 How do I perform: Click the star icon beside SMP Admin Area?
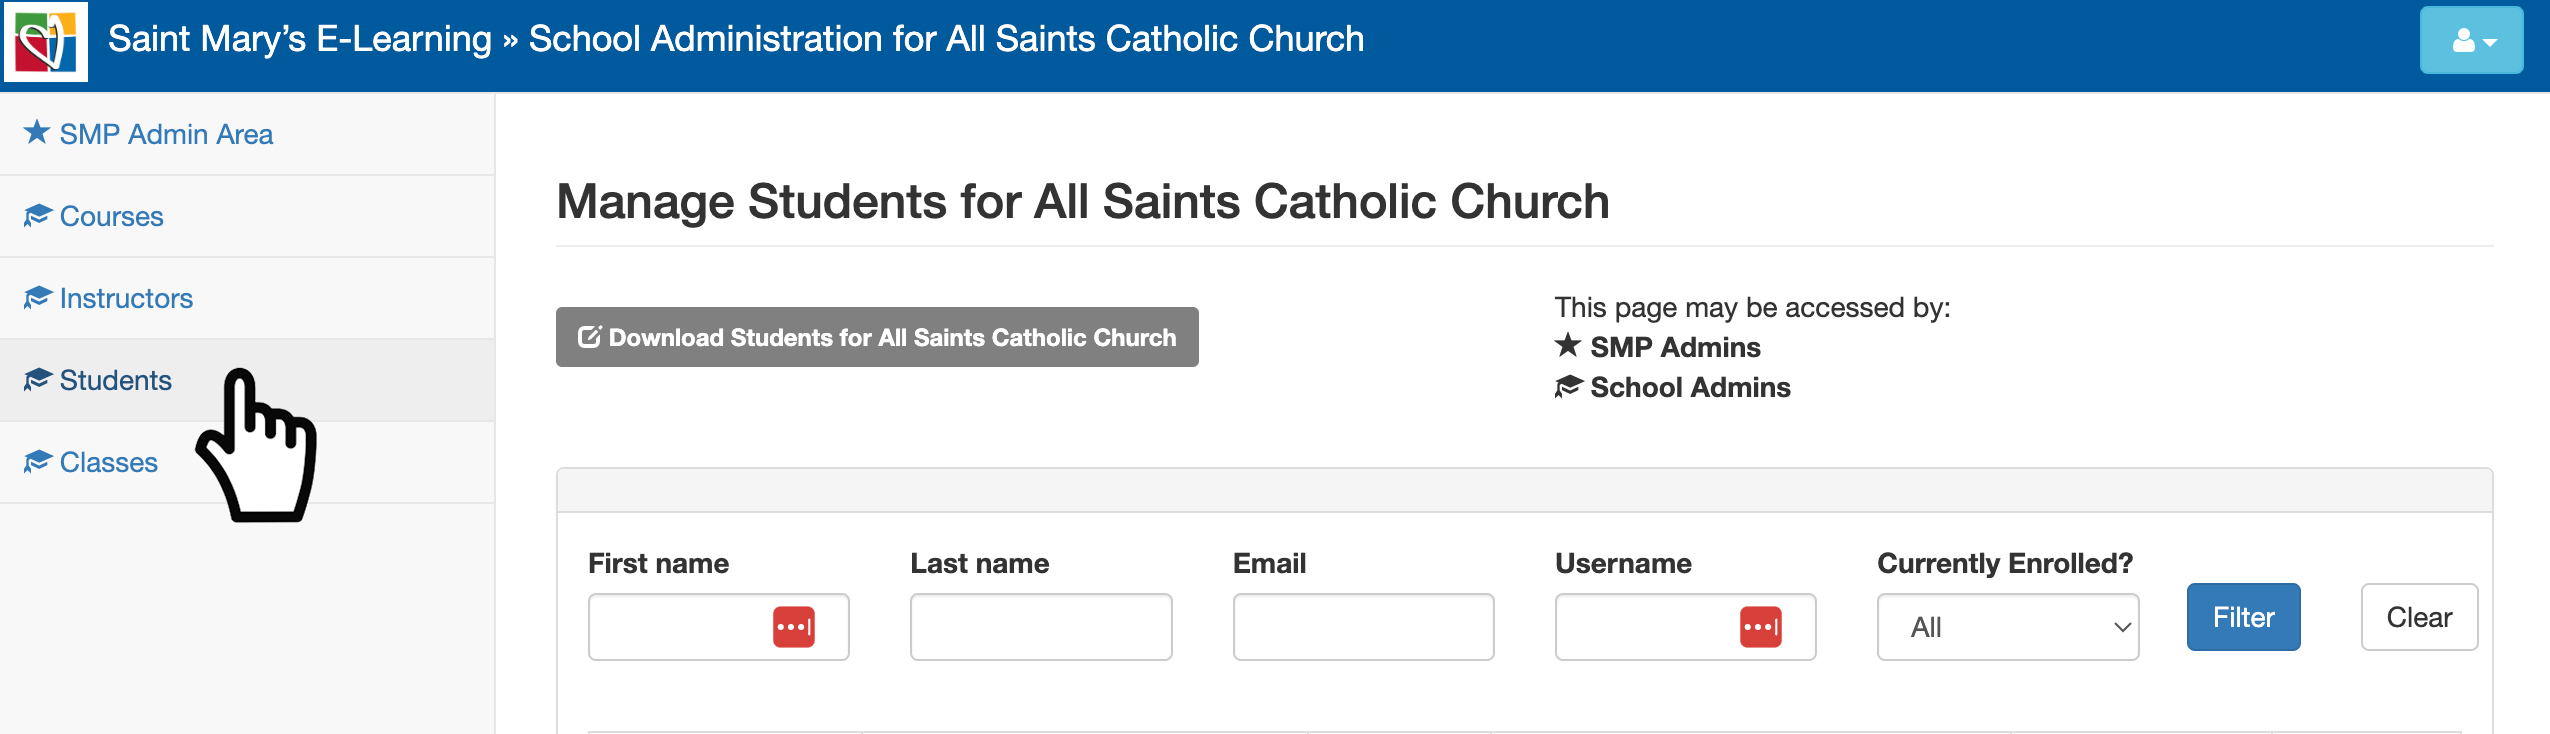tap(37, 133)
